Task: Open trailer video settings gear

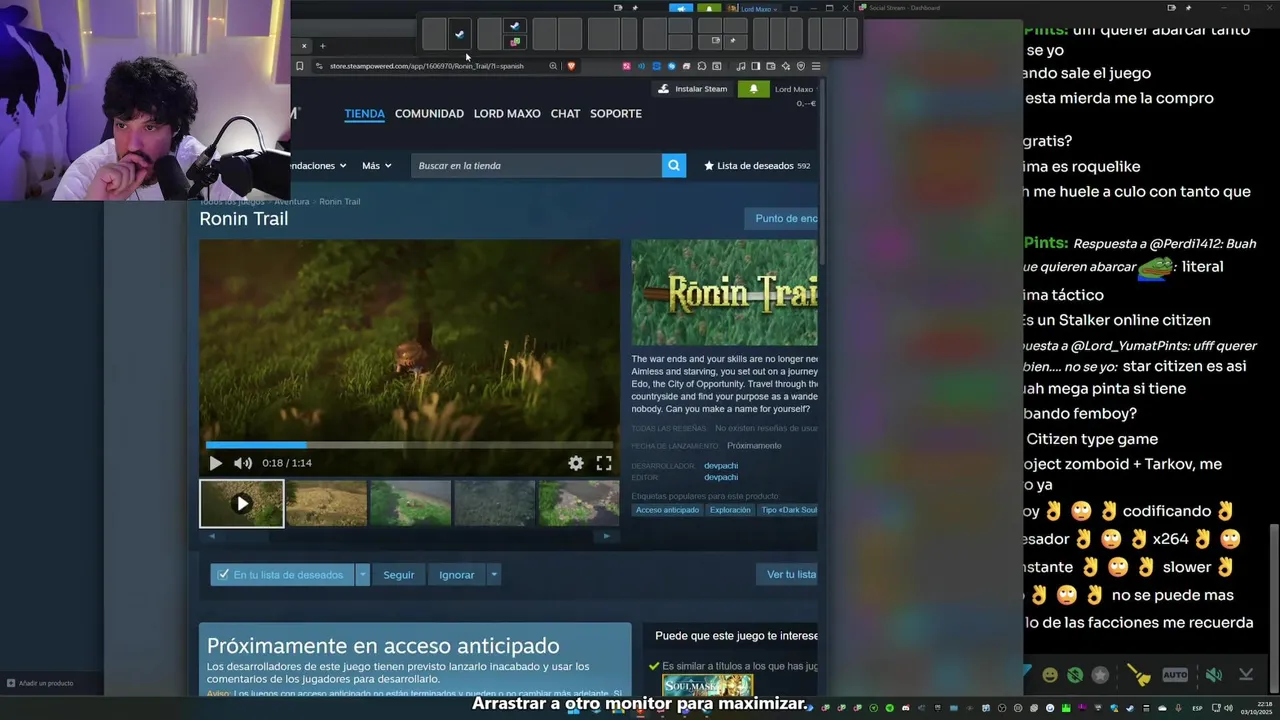Action: click(x=576, y=463)
